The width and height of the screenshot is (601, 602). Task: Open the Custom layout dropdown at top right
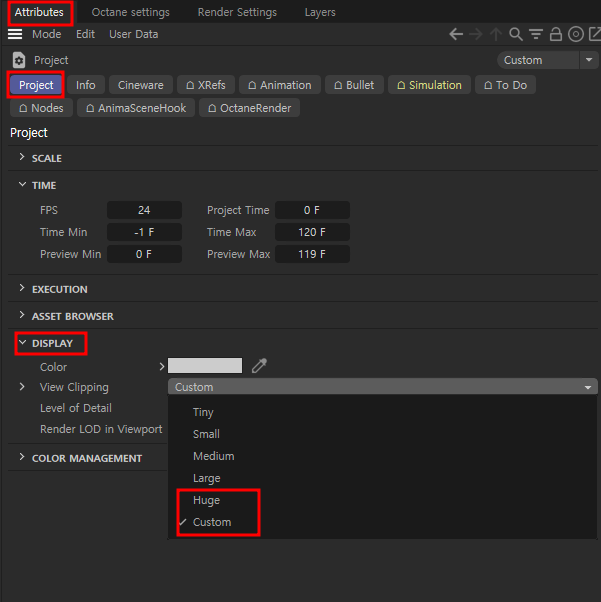535,60
